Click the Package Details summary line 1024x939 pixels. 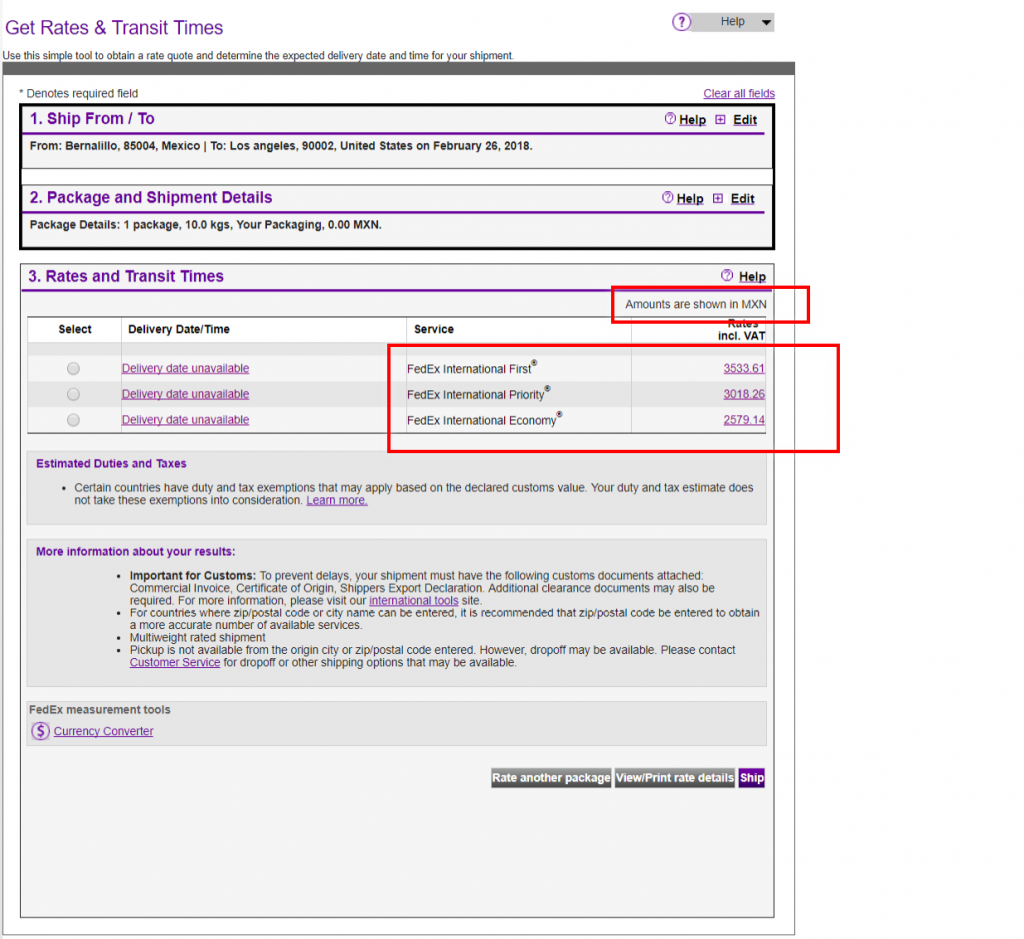(x=206, y=225)
